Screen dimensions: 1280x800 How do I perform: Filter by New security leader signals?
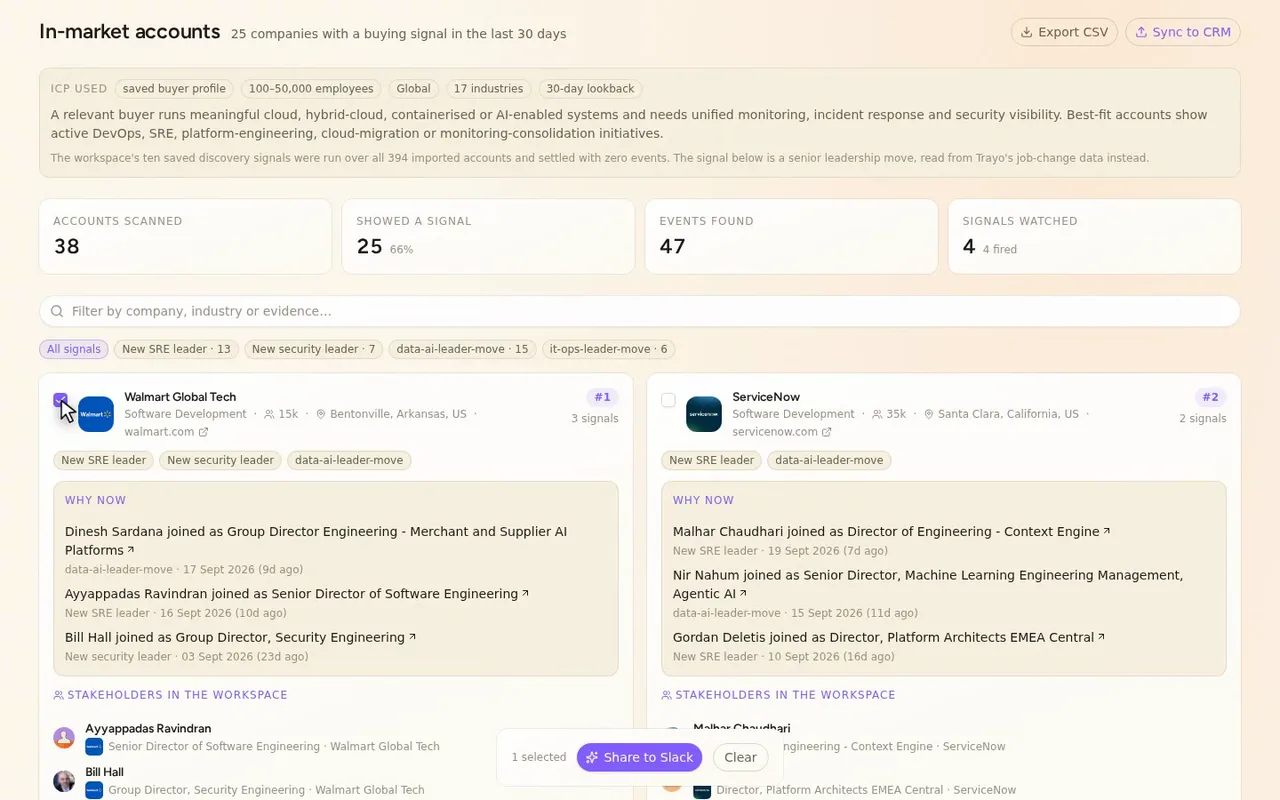pos(314,349)
